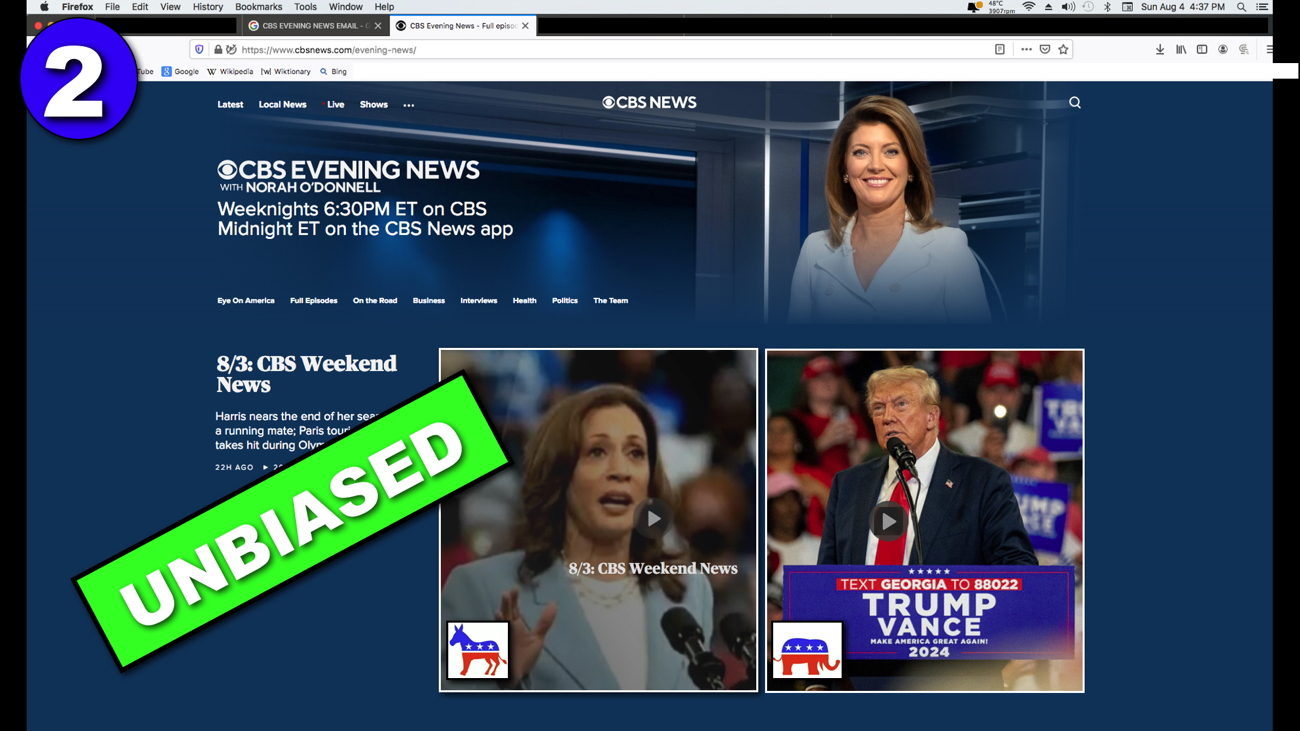Open the Bookmarks menu
Screen dimensions: 1300x731
[x=258, y=7]
